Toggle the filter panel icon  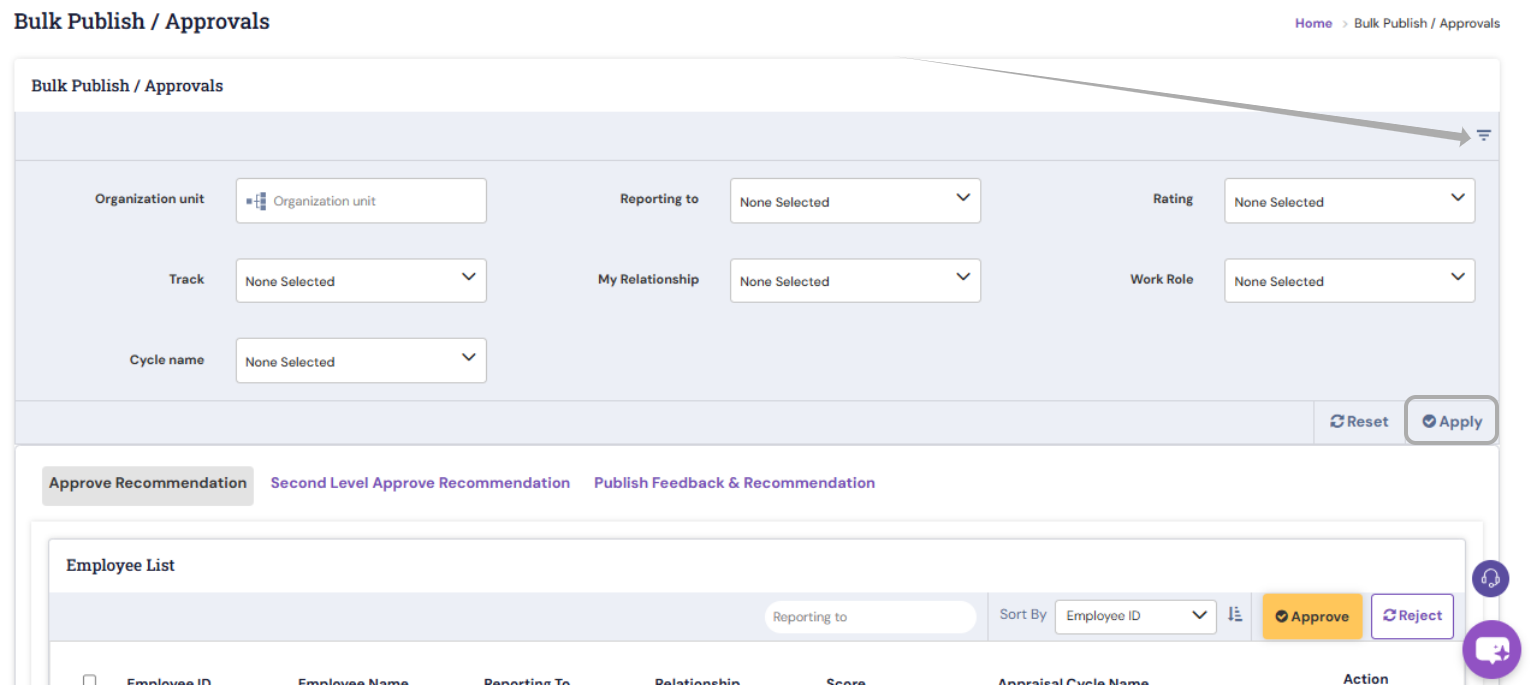1483,135
